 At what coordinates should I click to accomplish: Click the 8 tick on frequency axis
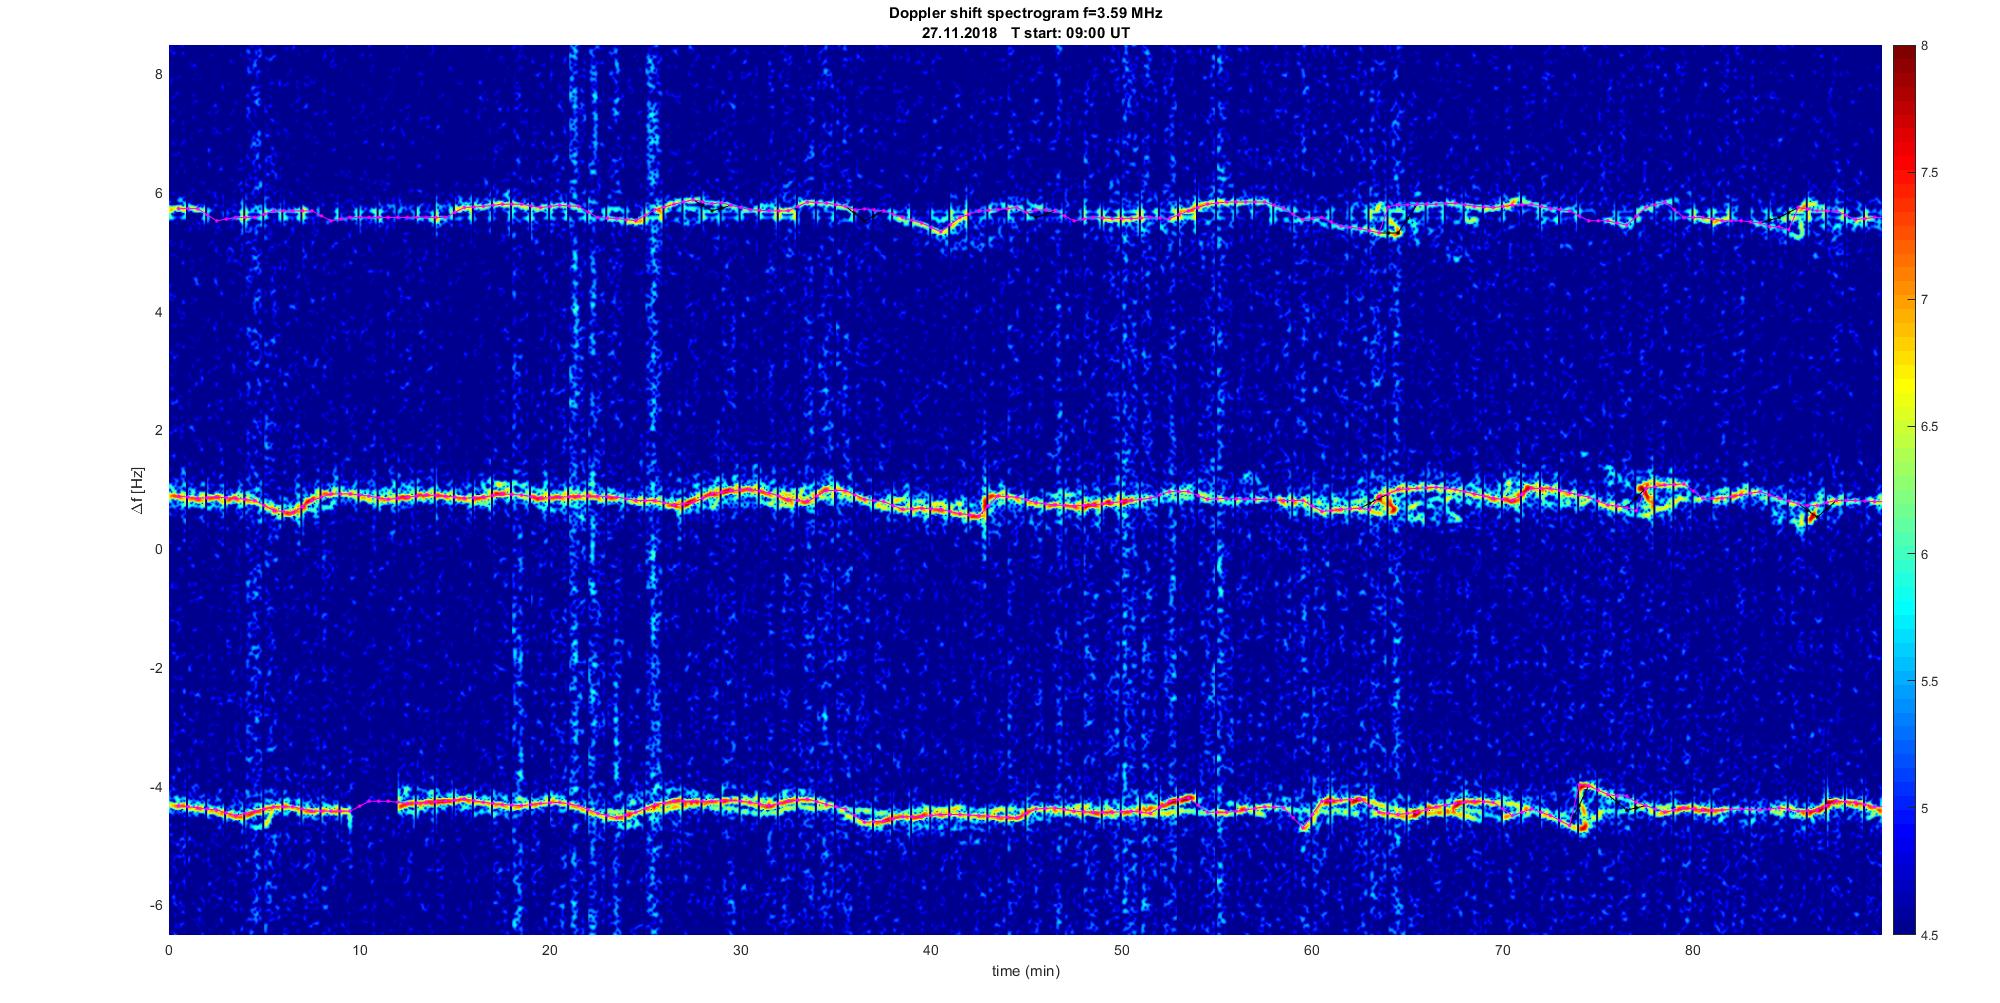point(157,74)
